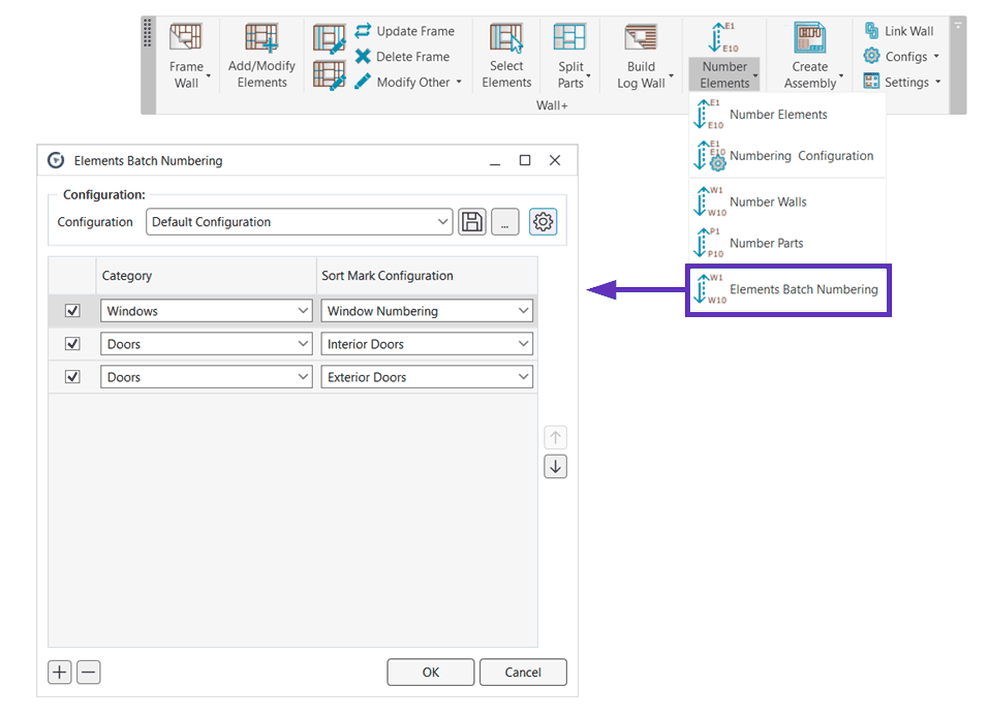Open Doors category dropdown in Interior Doors row

point(206,344)
